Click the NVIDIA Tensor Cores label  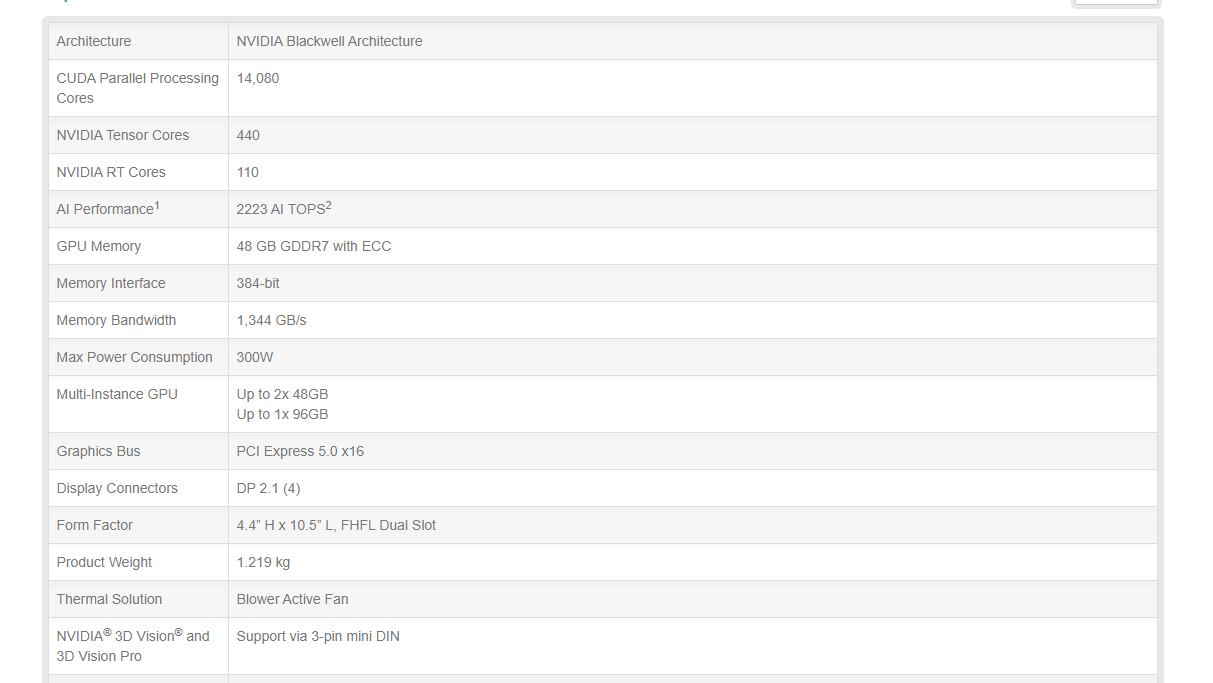point(123,135)
